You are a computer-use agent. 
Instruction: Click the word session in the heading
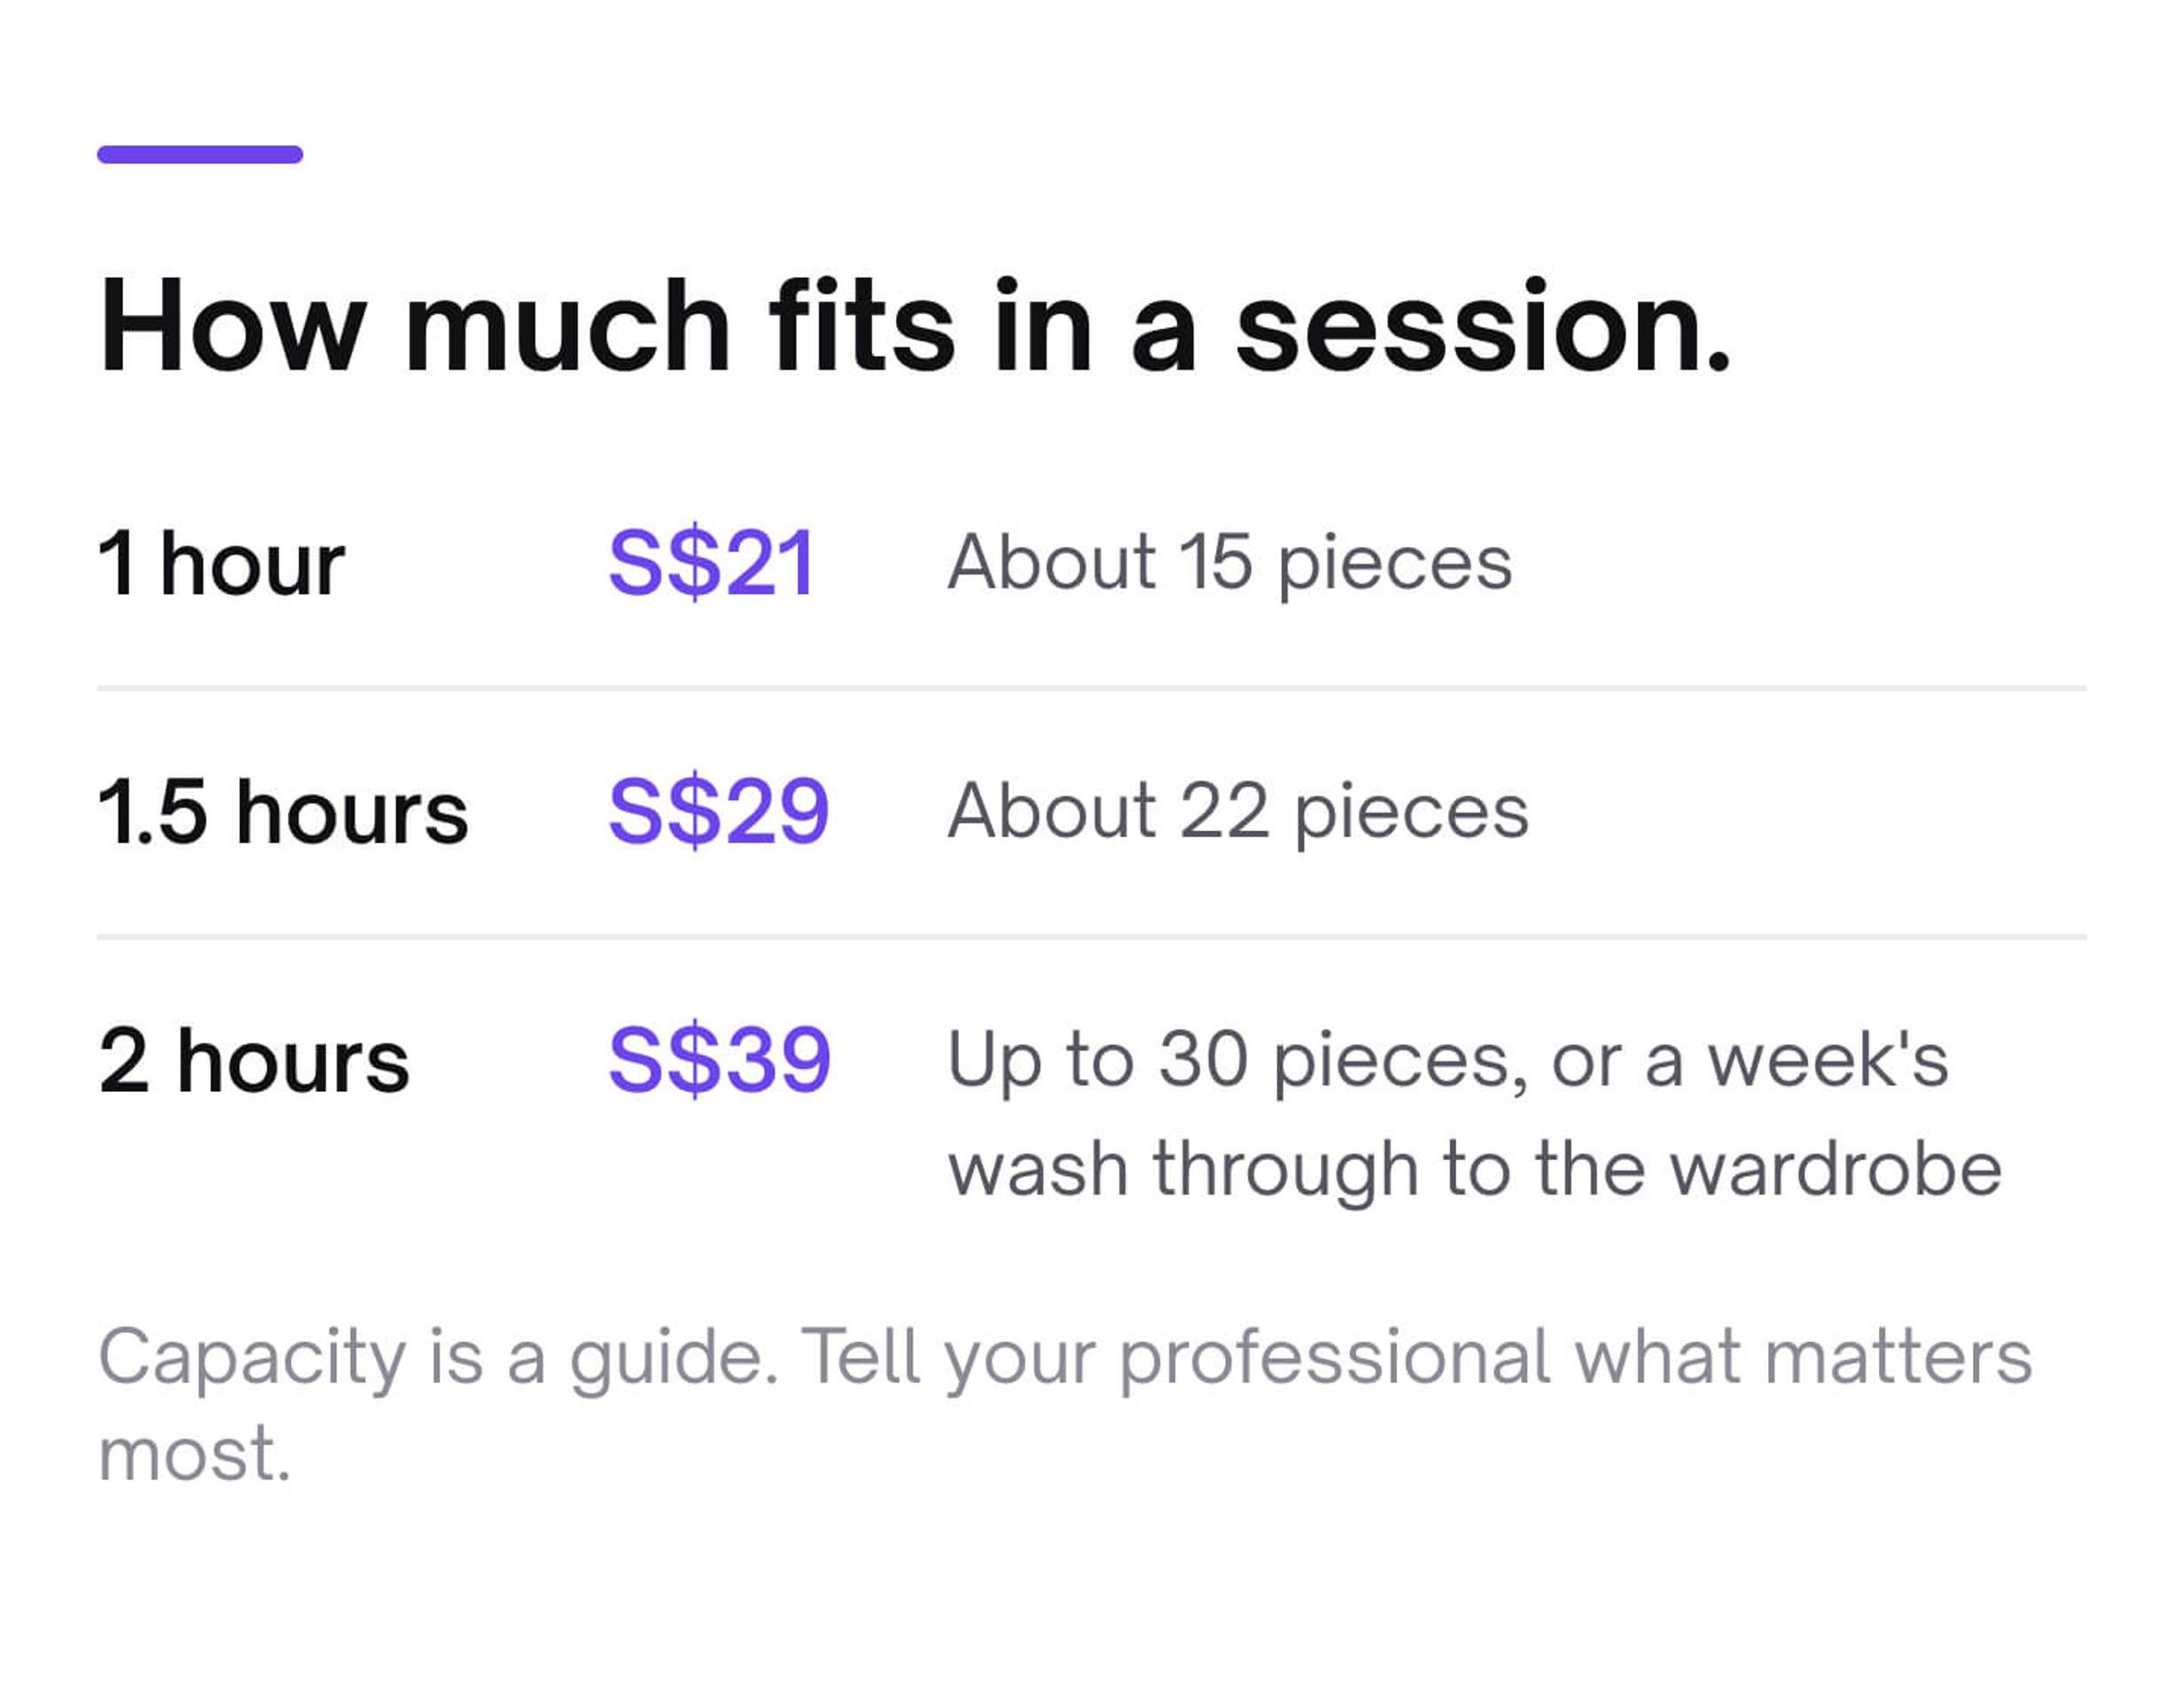pos(1483,327)
